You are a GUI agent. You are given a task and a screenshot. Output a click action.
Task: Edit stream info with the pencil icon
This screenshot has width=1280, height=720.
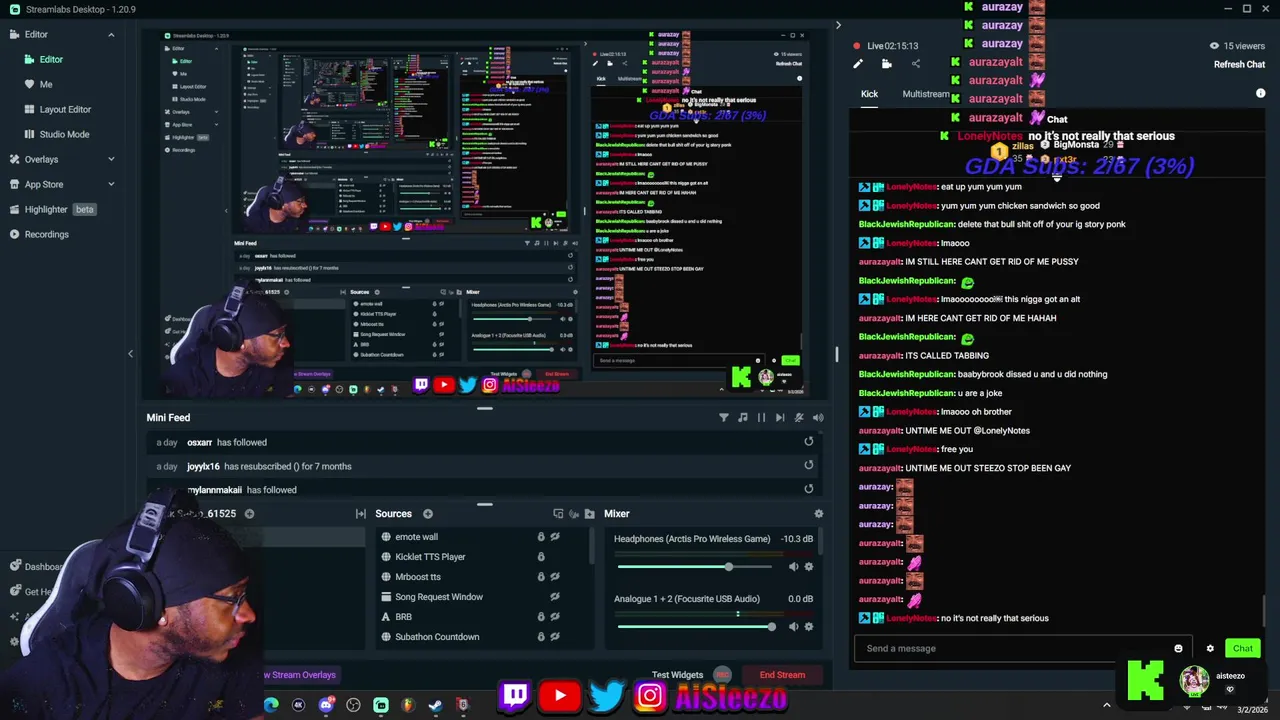[858, 64]
